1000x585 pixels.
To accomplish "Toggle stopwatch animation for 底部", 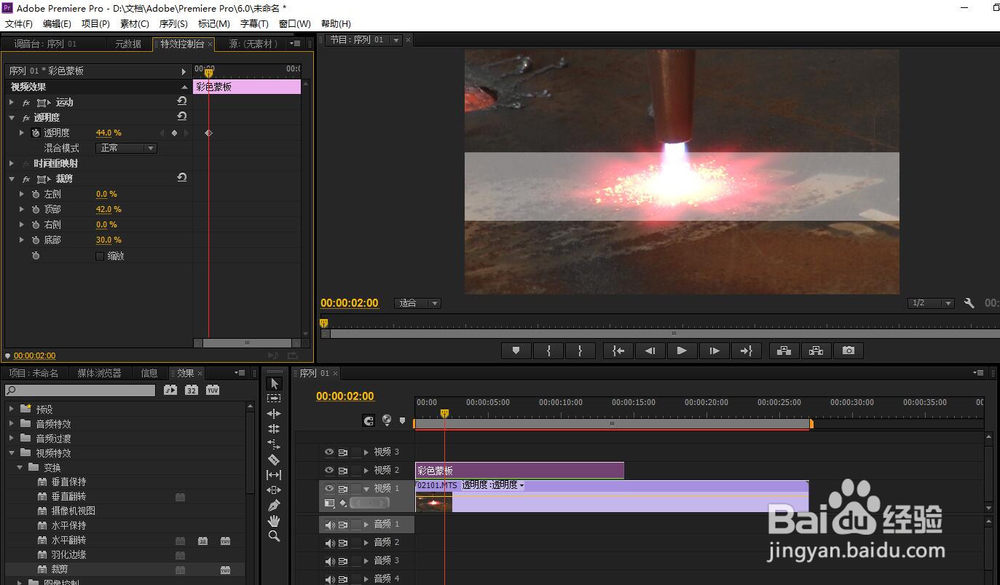I will [36, 240].
